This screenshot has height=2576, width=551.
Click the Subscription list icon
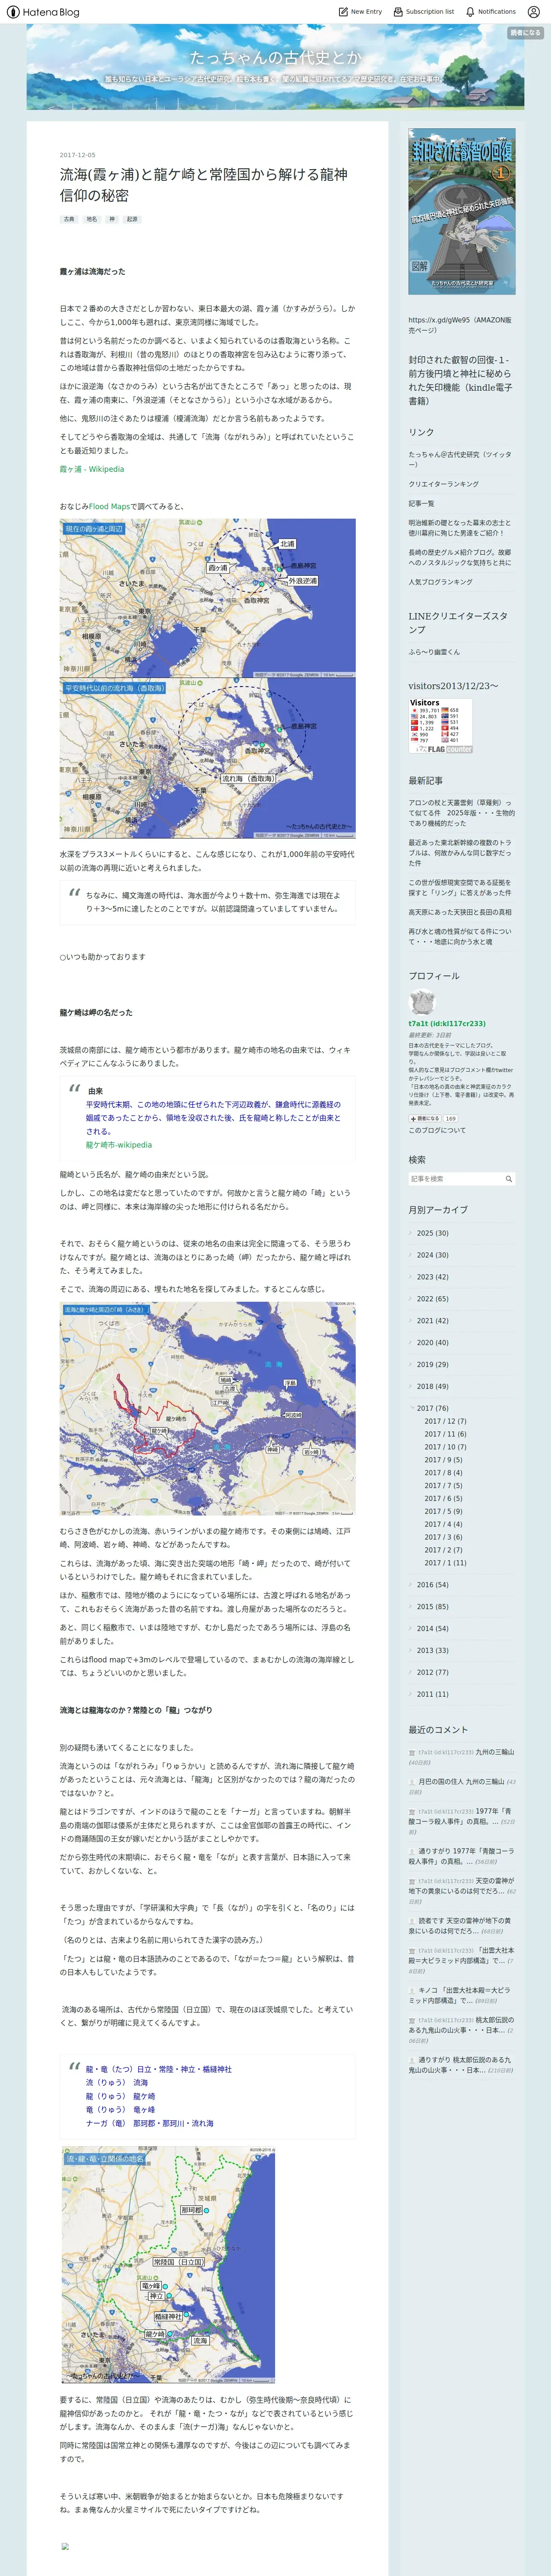coord(398,12)
